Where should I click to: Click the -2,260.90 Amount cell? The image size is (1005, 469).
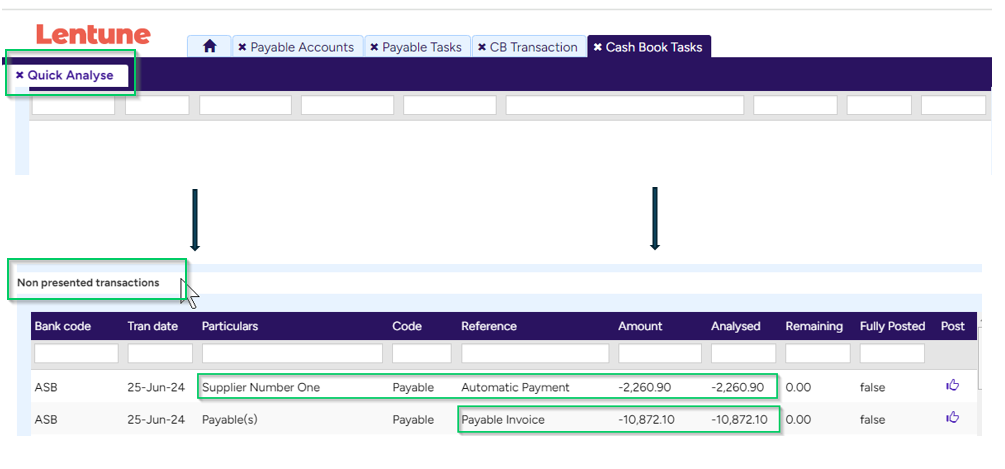click(646, 387)
